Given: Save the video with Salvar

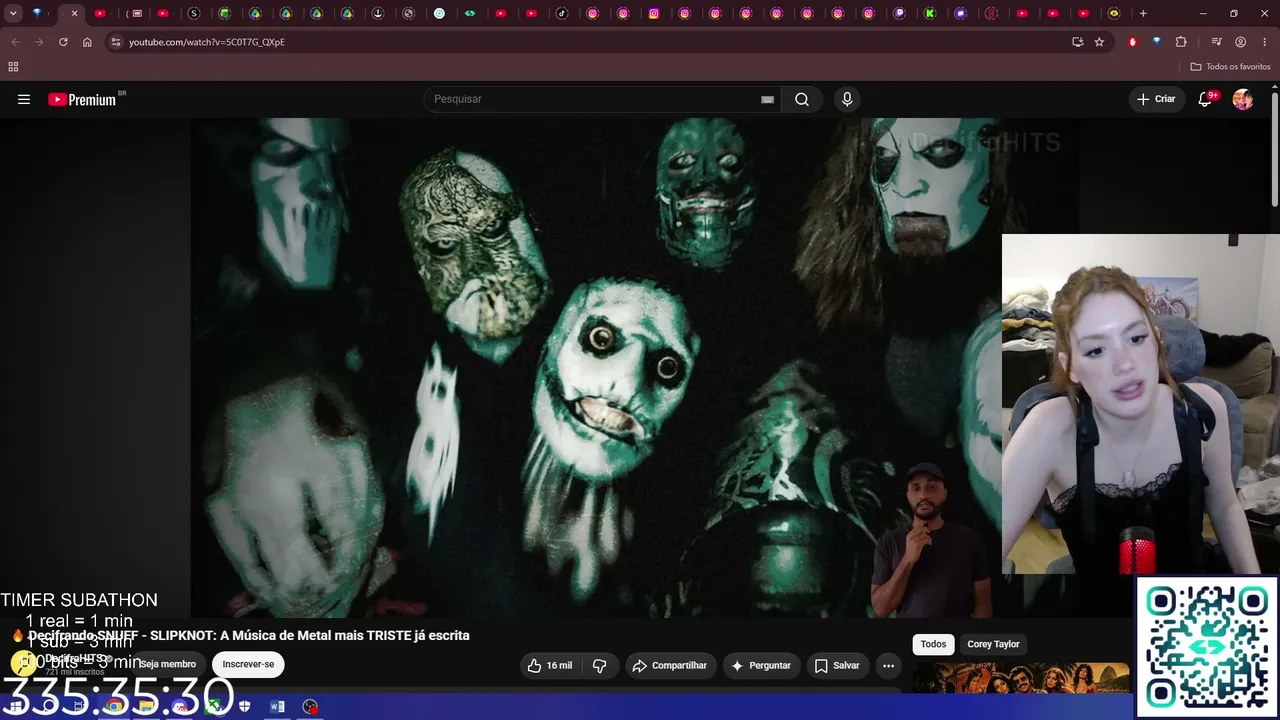Looking at the screenshot, I should pyautogui.click(x=837, y=665).
